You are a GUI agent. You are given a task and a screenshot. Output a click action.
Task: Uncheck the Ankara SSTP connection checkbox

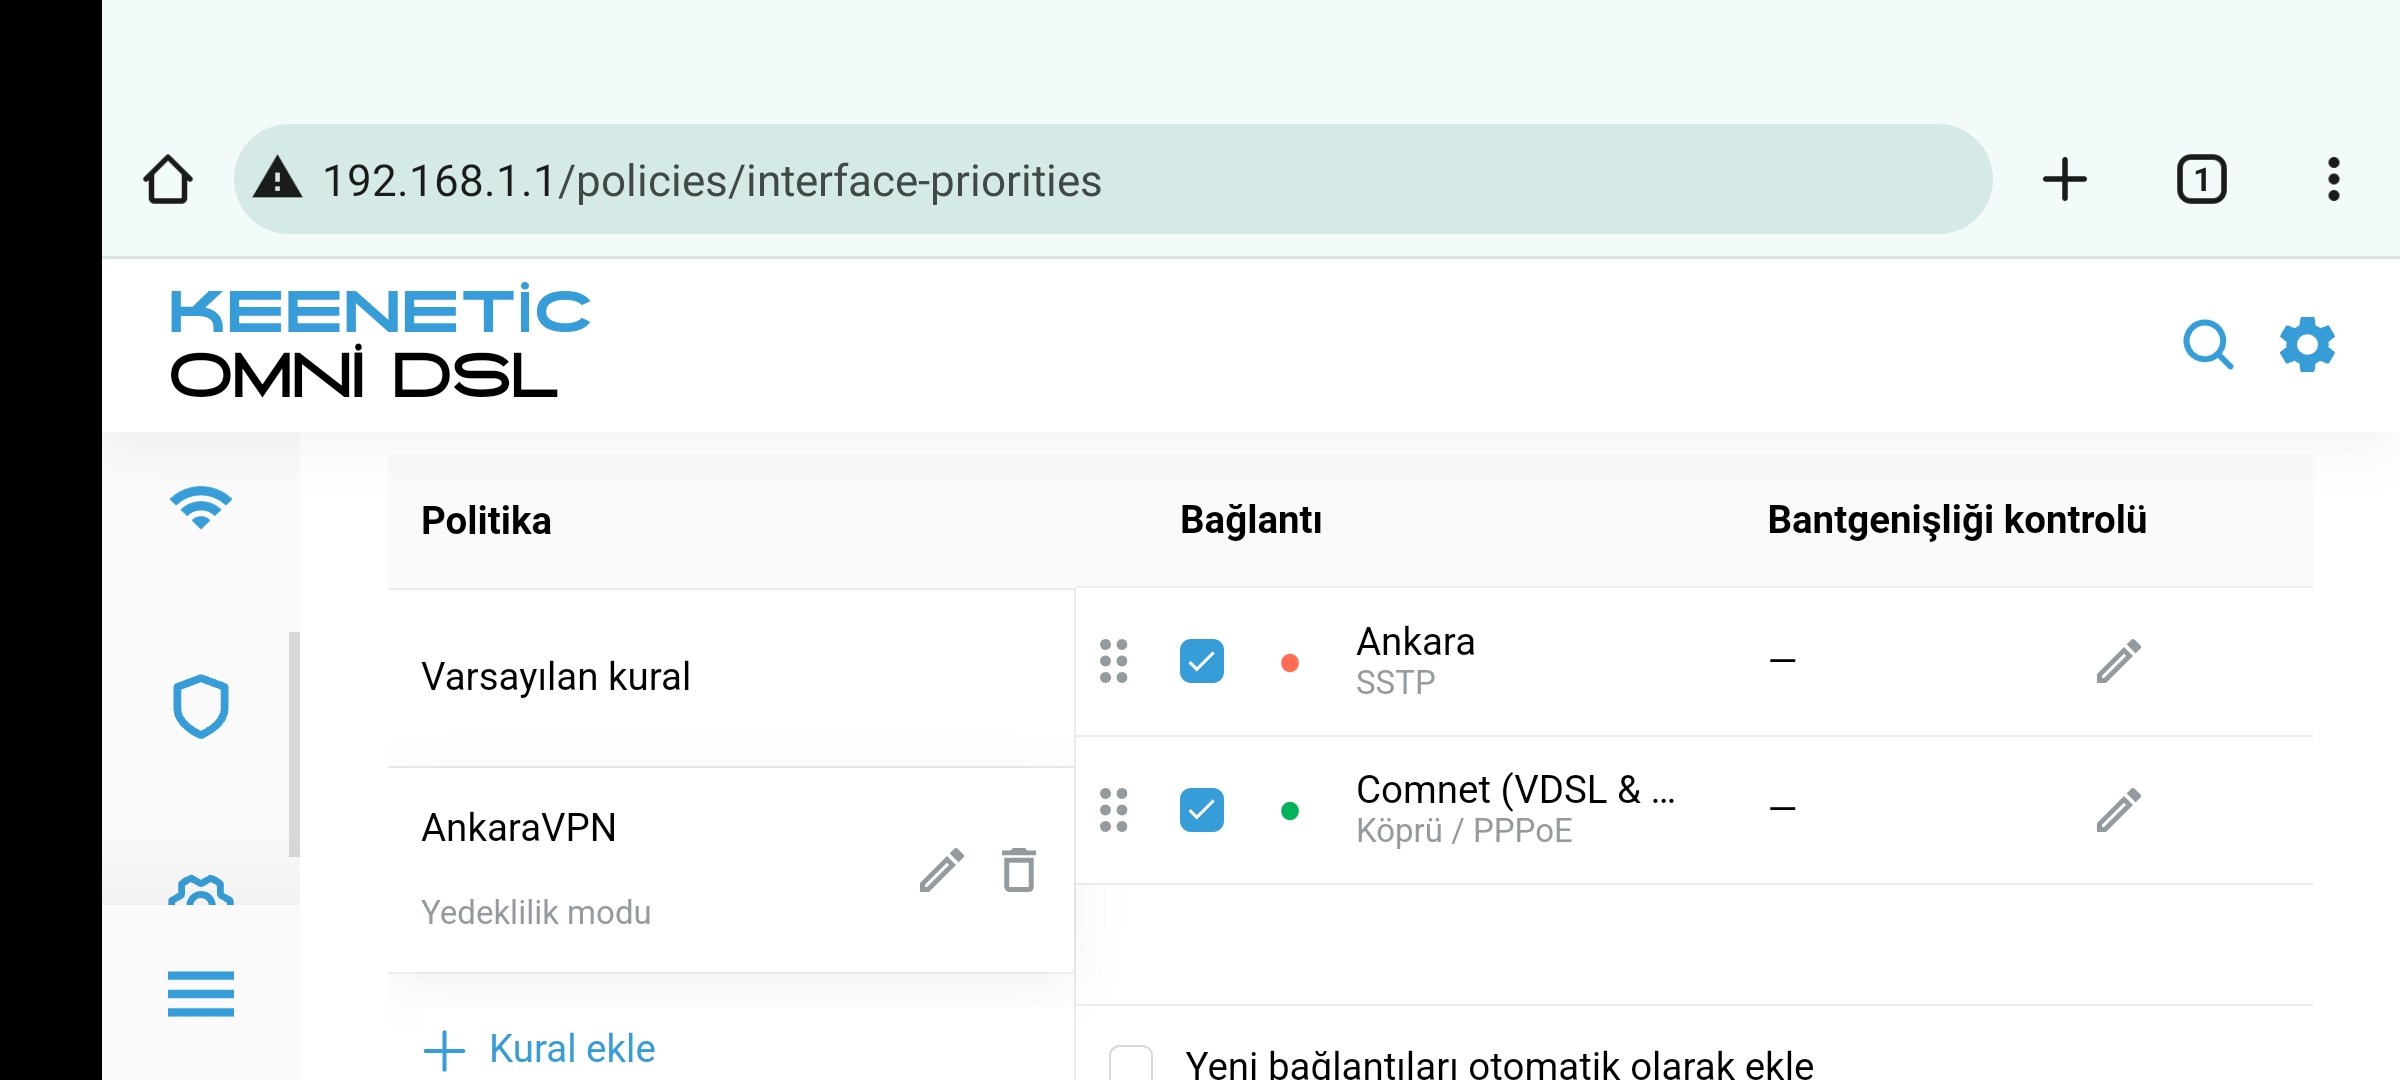pos(1202,661)
